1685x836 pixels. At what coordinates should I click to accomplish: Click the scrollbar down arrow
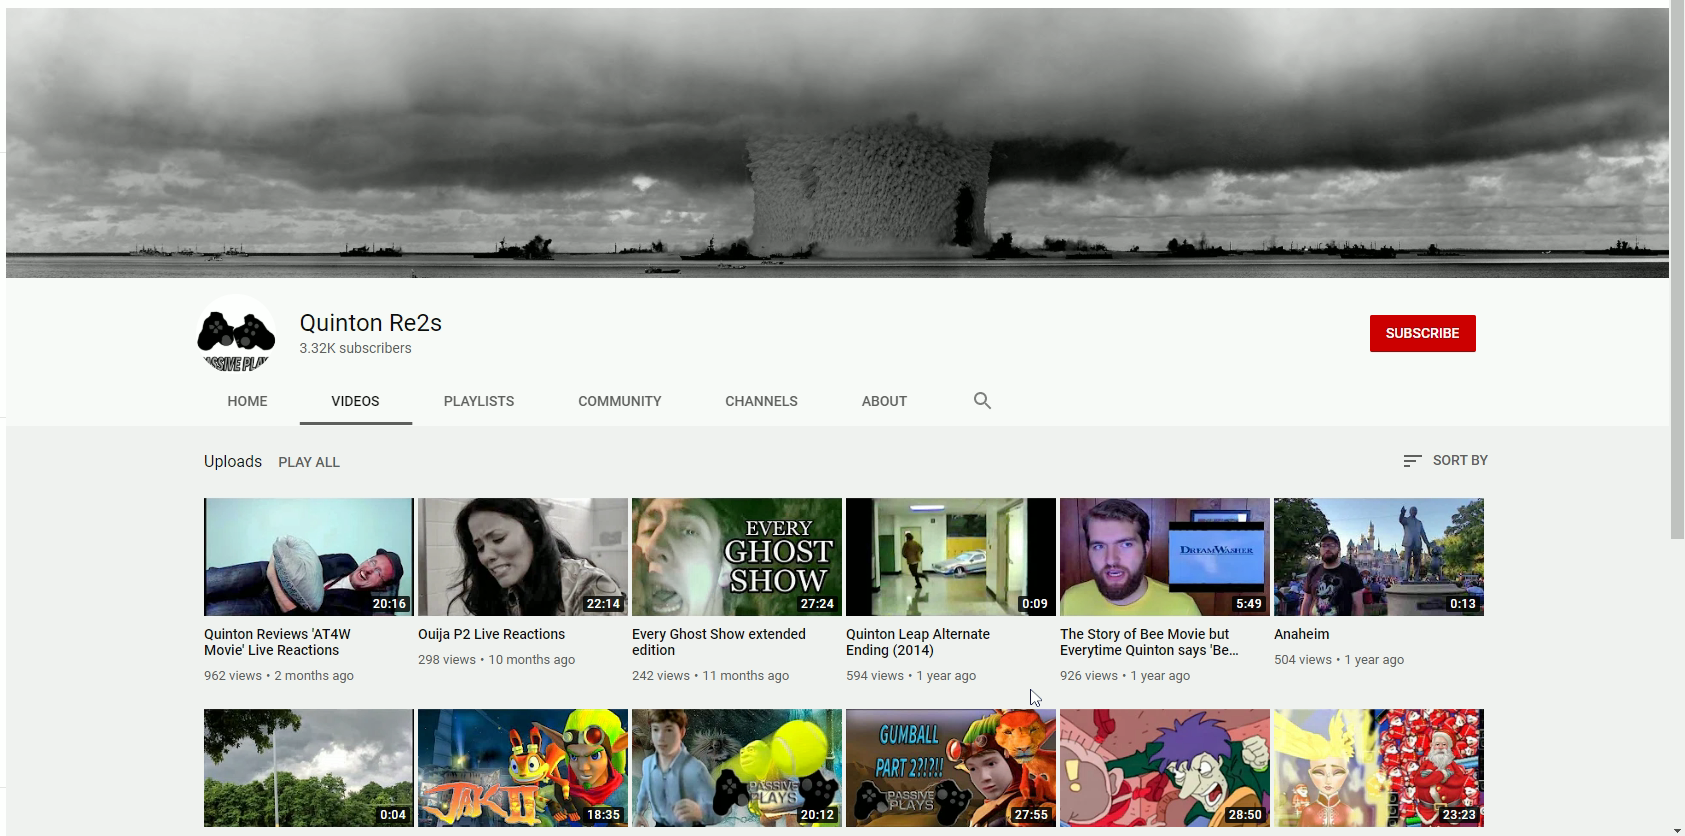[x=1677, y=829]
